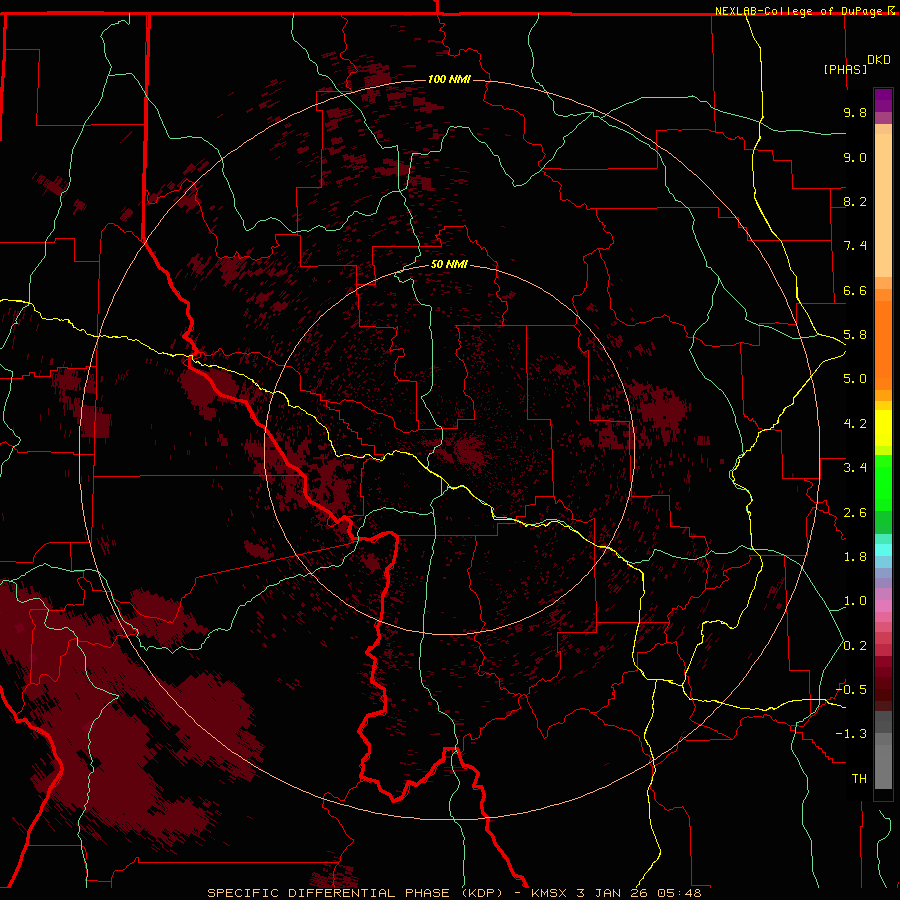The height and width of the screenshot is (900, 900).
Task: Select the 9.8 value on the color scale
Action: tap(855, 112)
